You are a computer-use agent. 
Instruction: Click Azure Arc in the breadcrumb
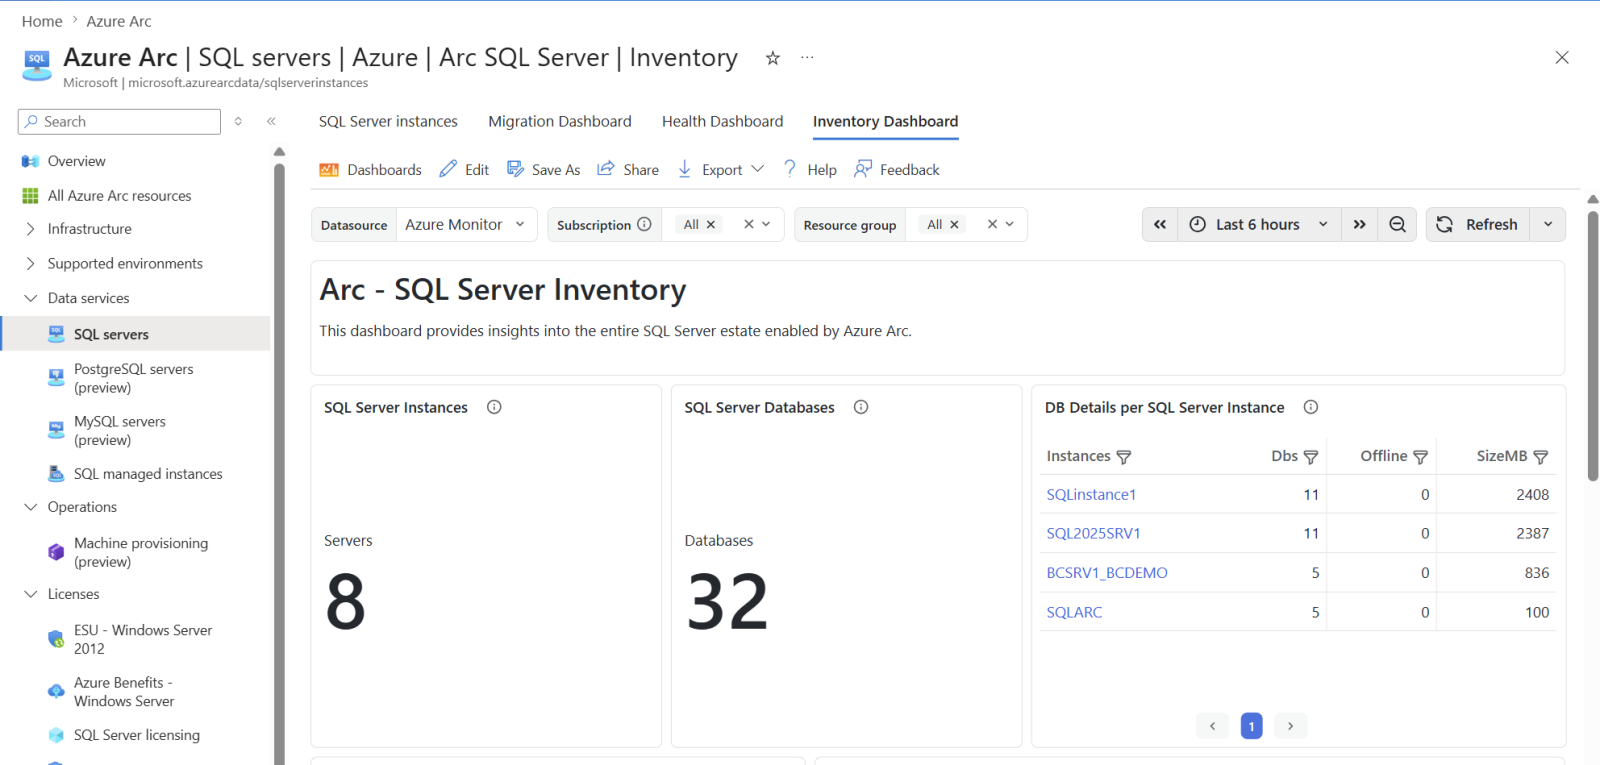pos(119,21)
